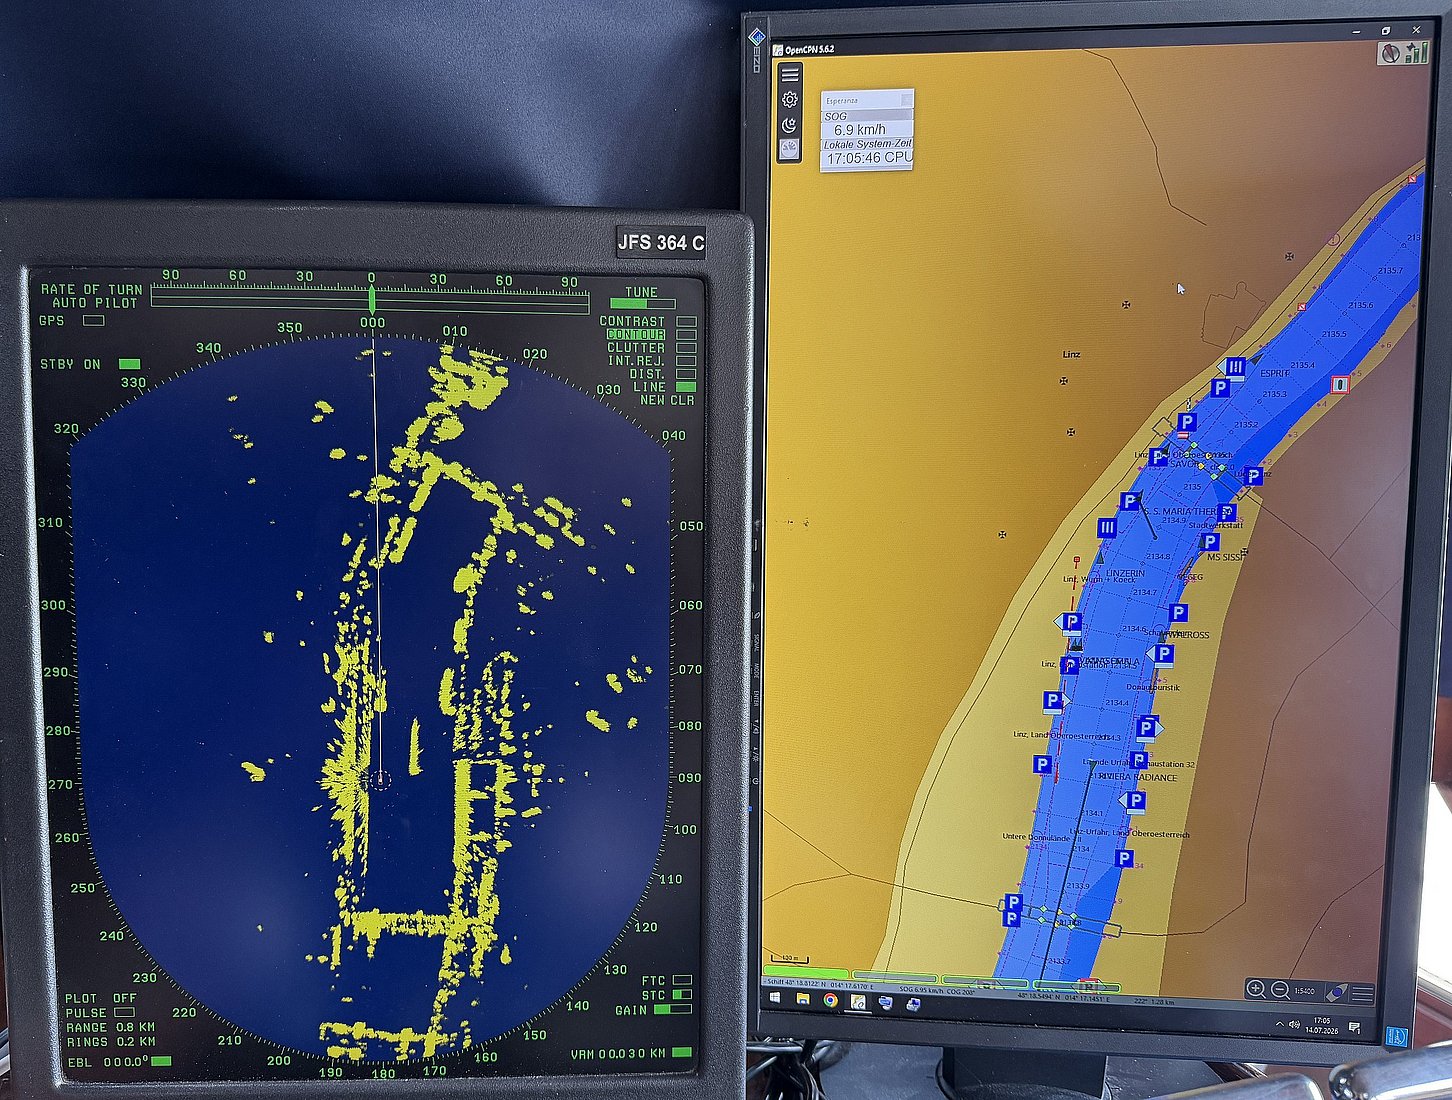The image size is (1452, 1100).
Task: Click the ship follow icon beside the scale
Action: [x=1336, y=993]
